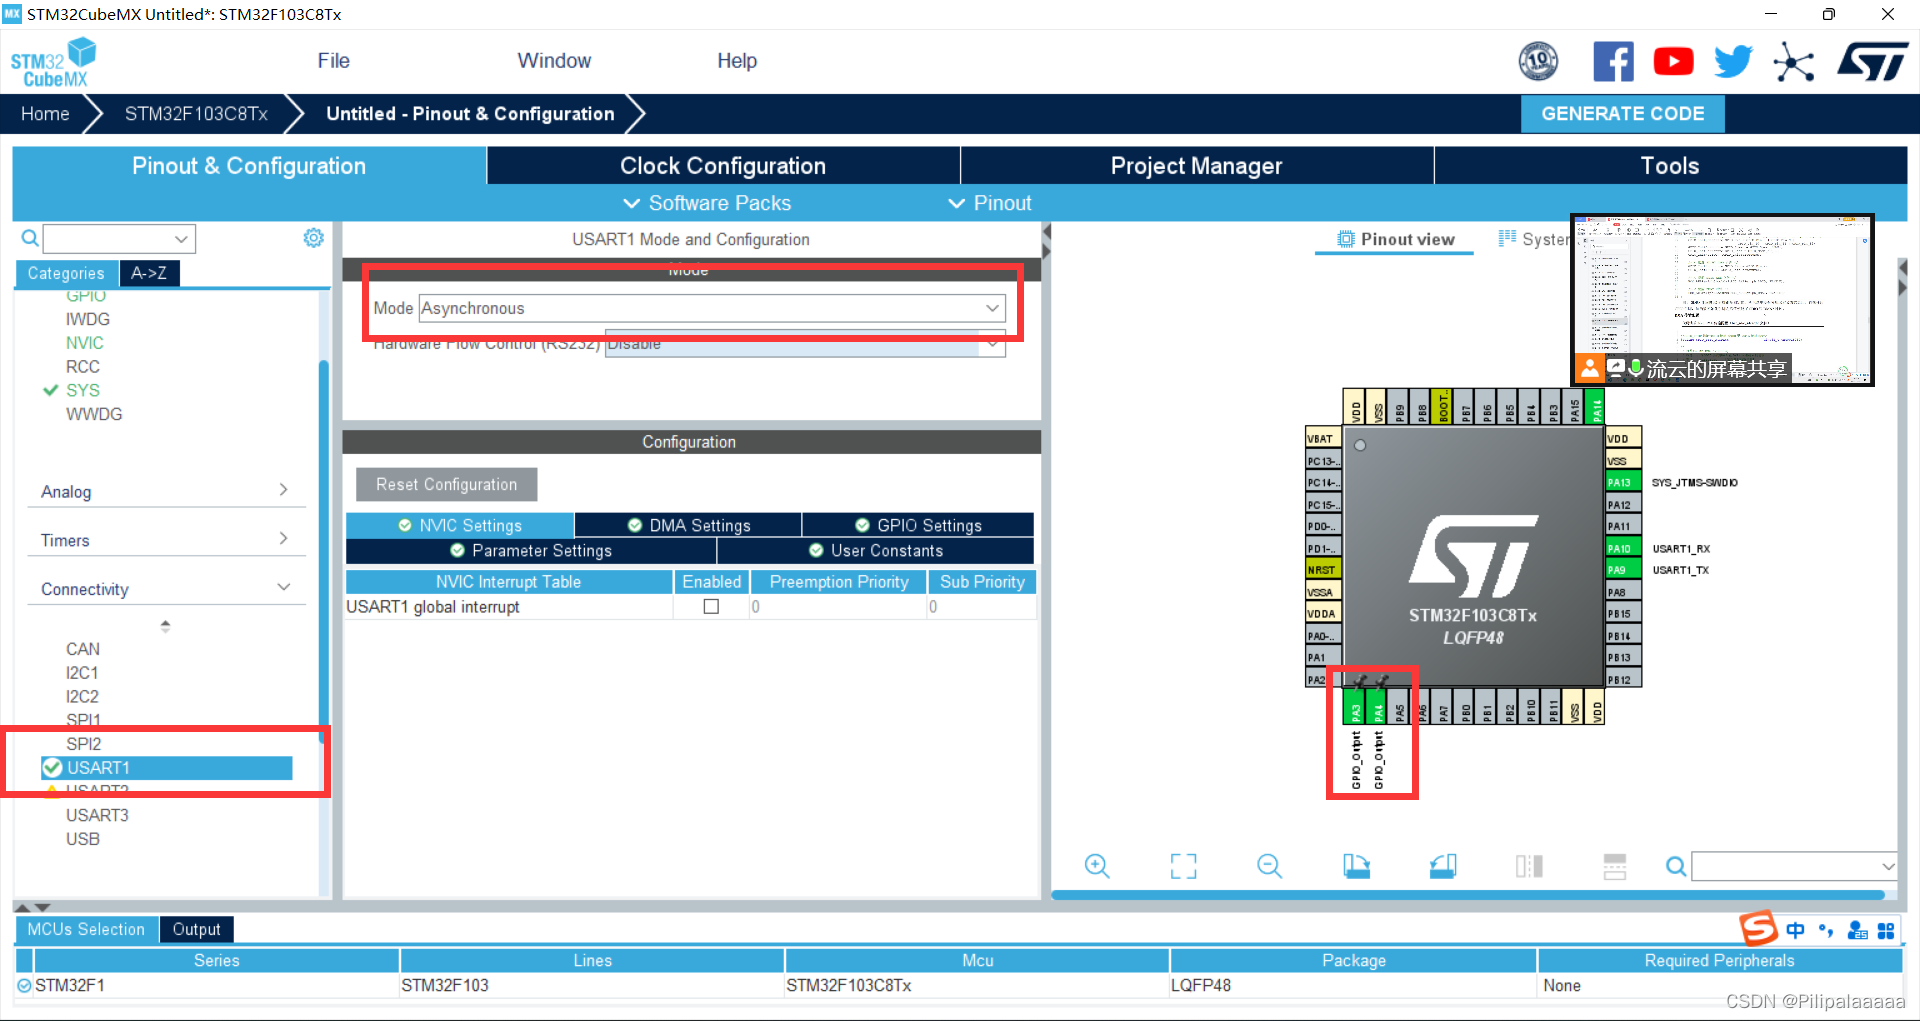Click the green PA10 pin on chip
Viewport: 1920px width, 1021px height.
point(1623,548)
